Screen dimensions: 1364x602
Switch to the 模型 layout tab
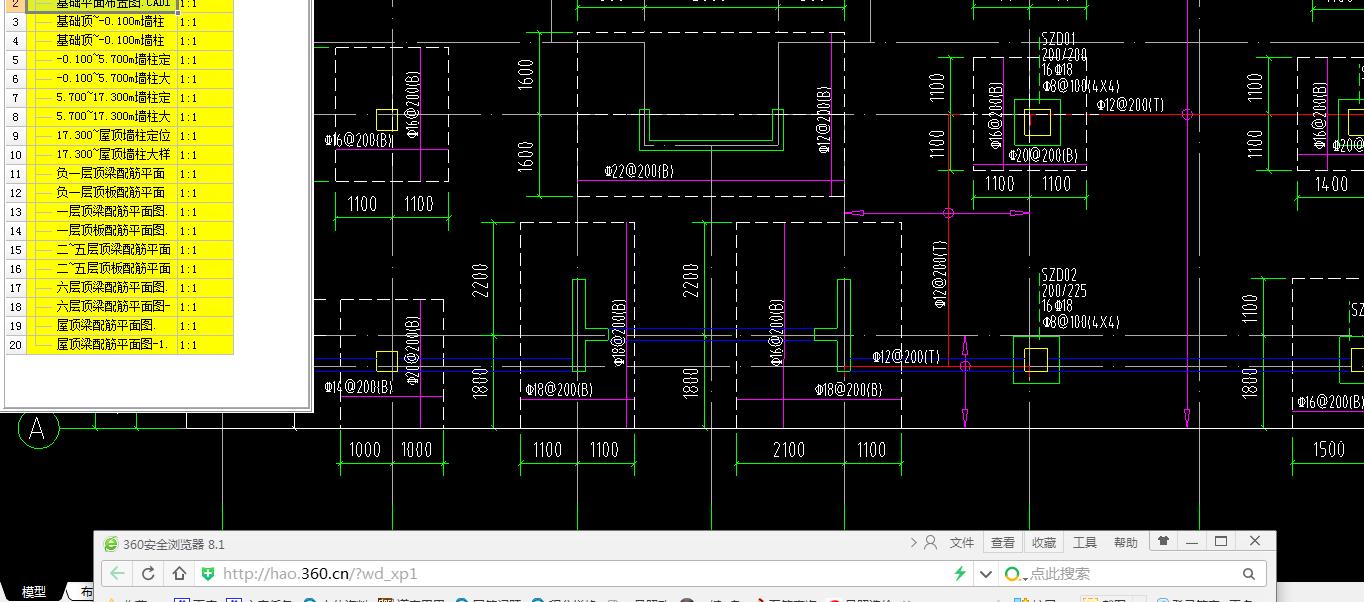(34, 592)
